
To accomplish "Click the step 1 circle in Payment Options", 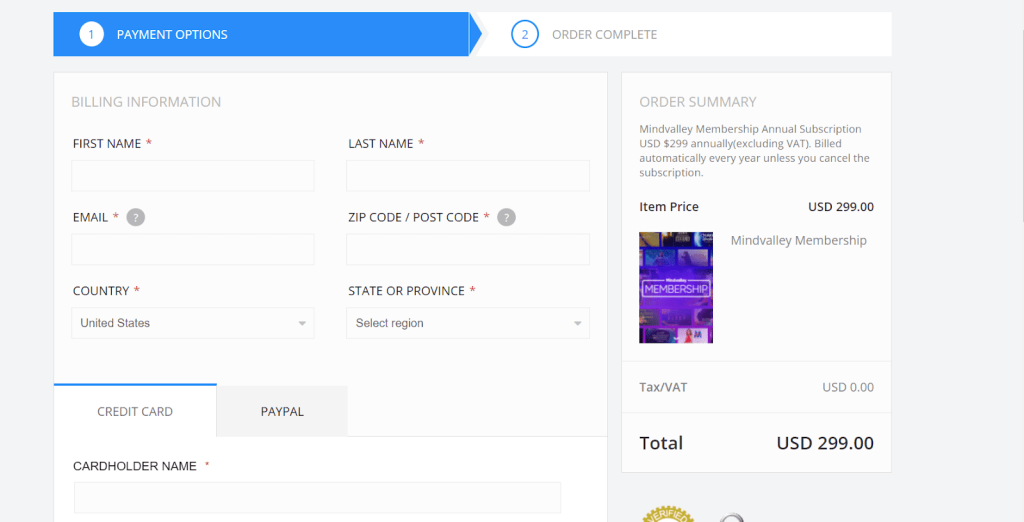I will [91, 34].
